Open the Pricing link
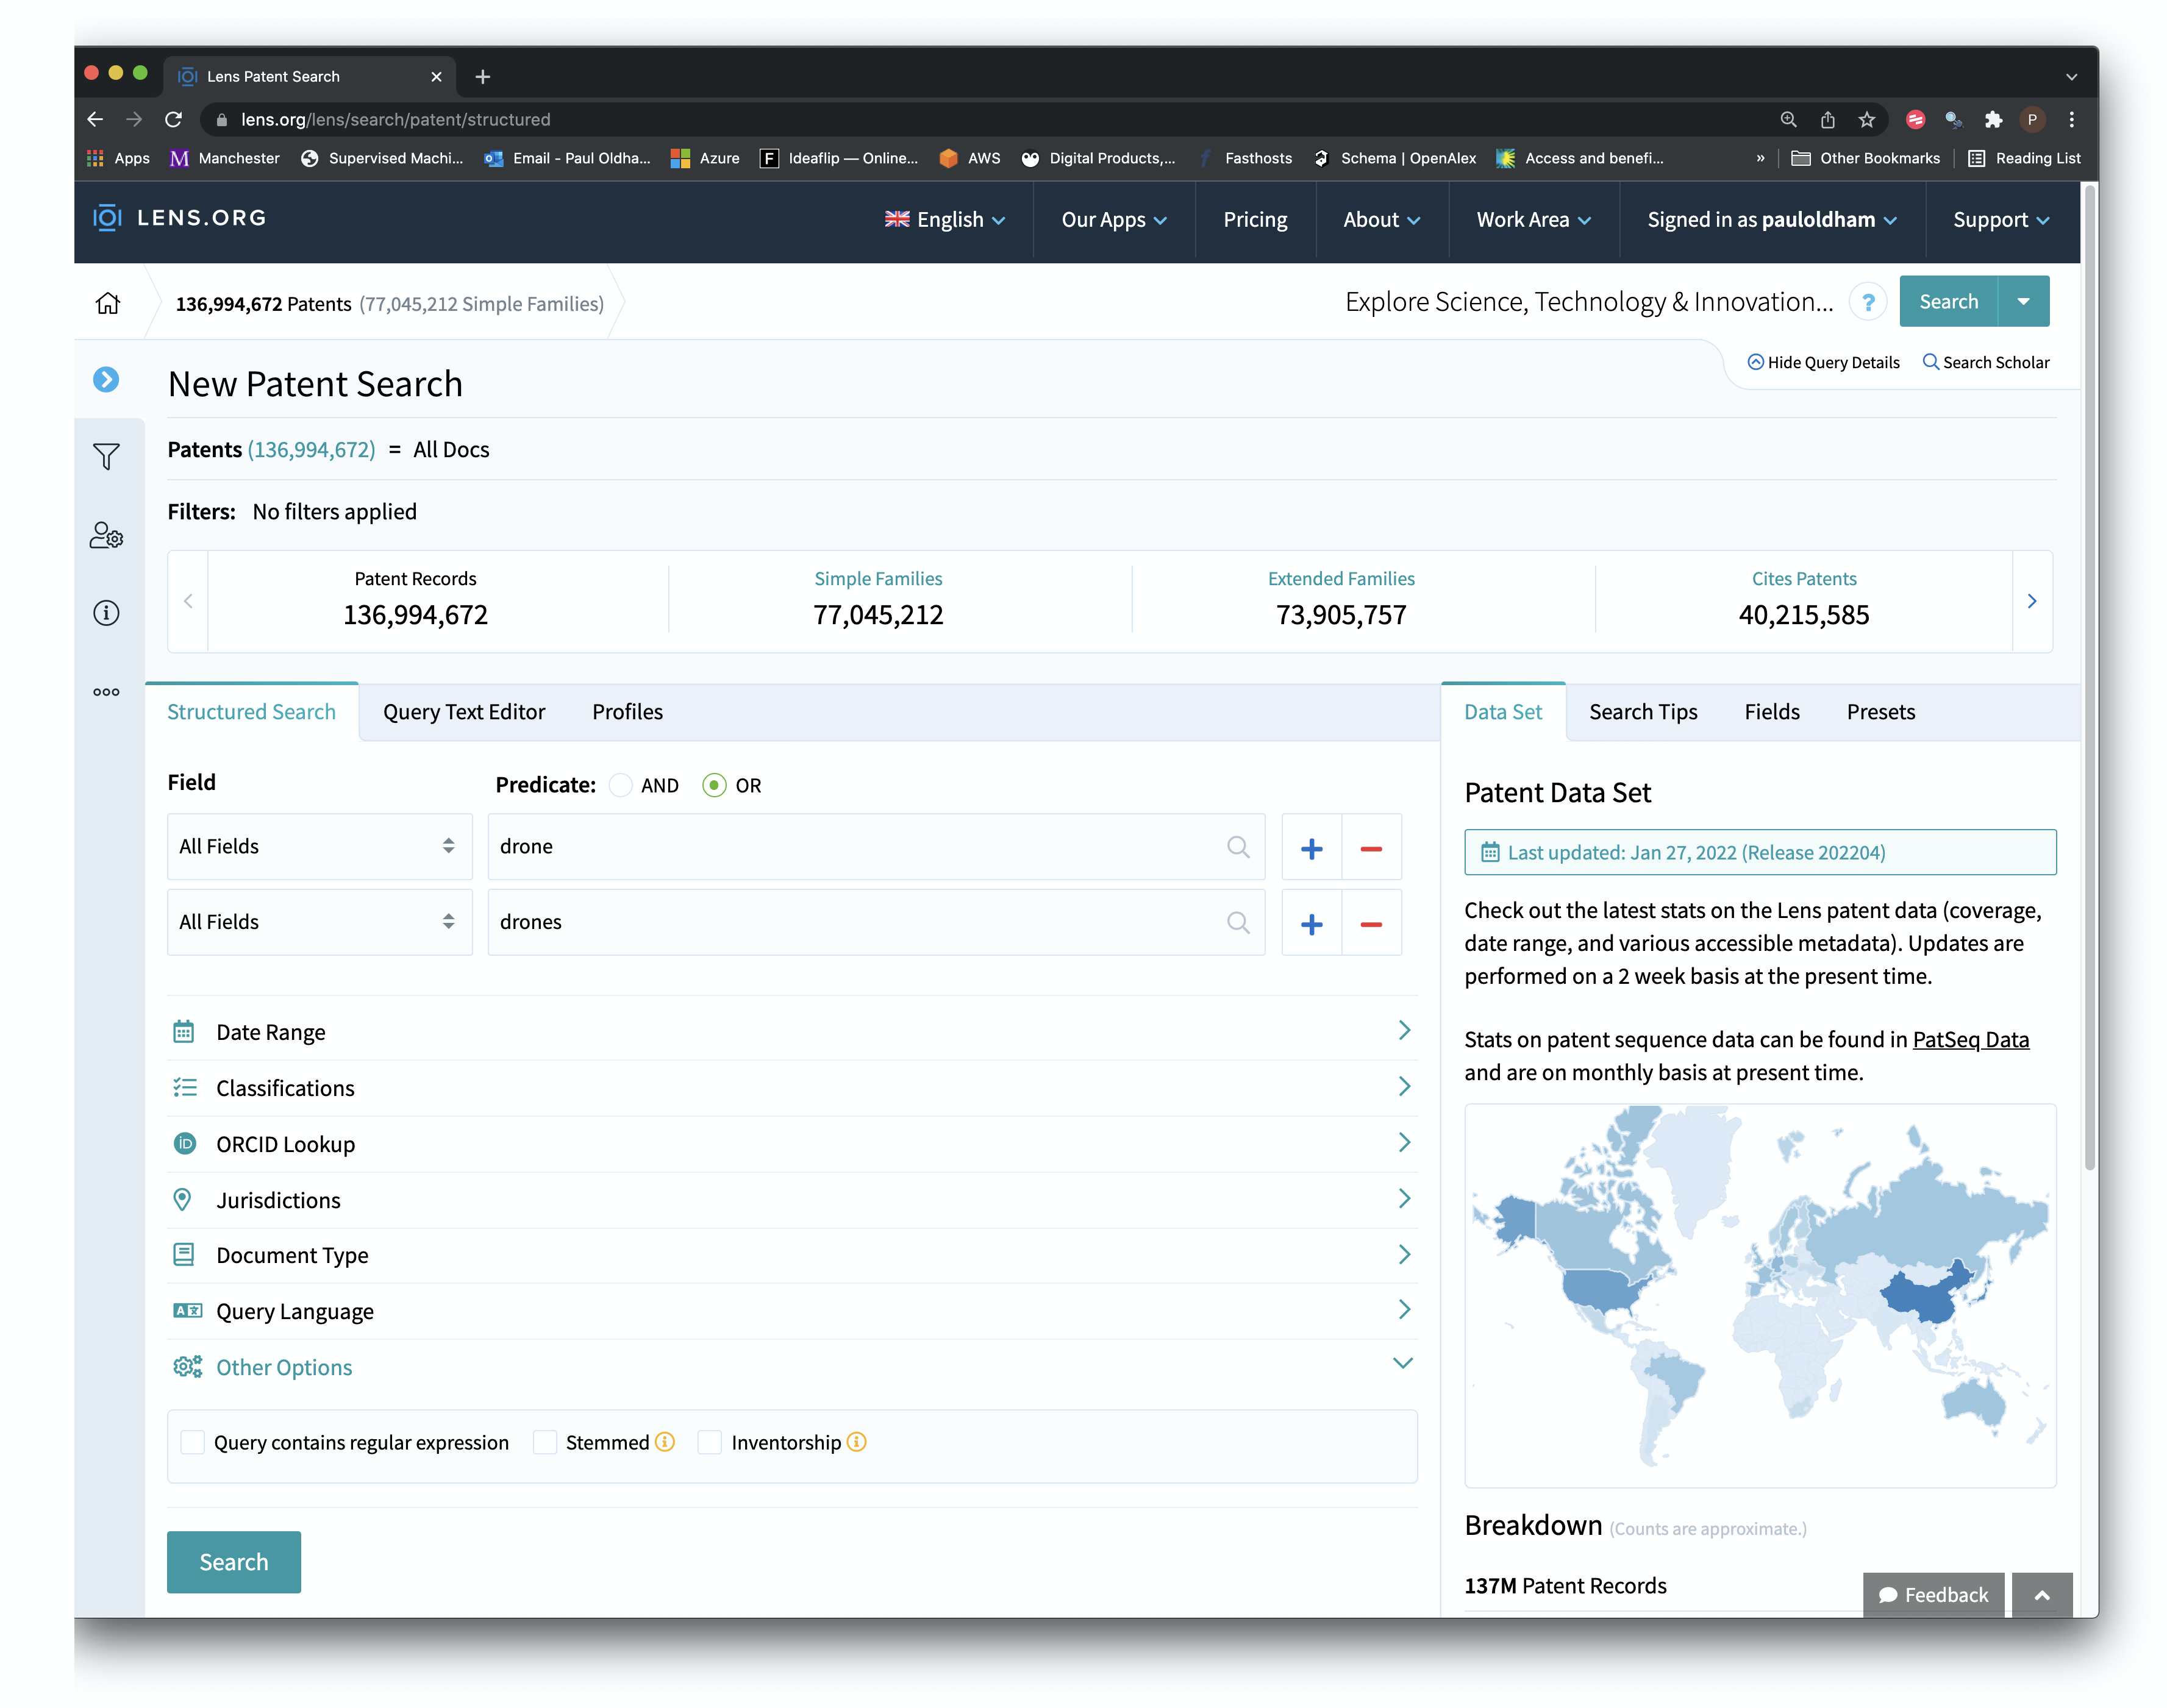Viewport: 2167px width, 1708px height. (x=1255, y=220)
